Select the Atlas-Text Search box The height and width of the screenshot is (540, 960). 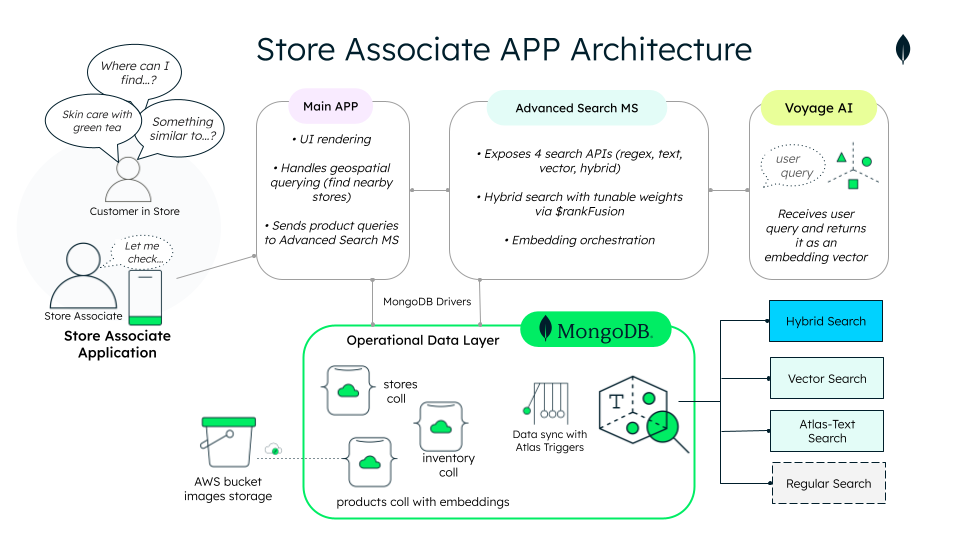pos(827,431)
